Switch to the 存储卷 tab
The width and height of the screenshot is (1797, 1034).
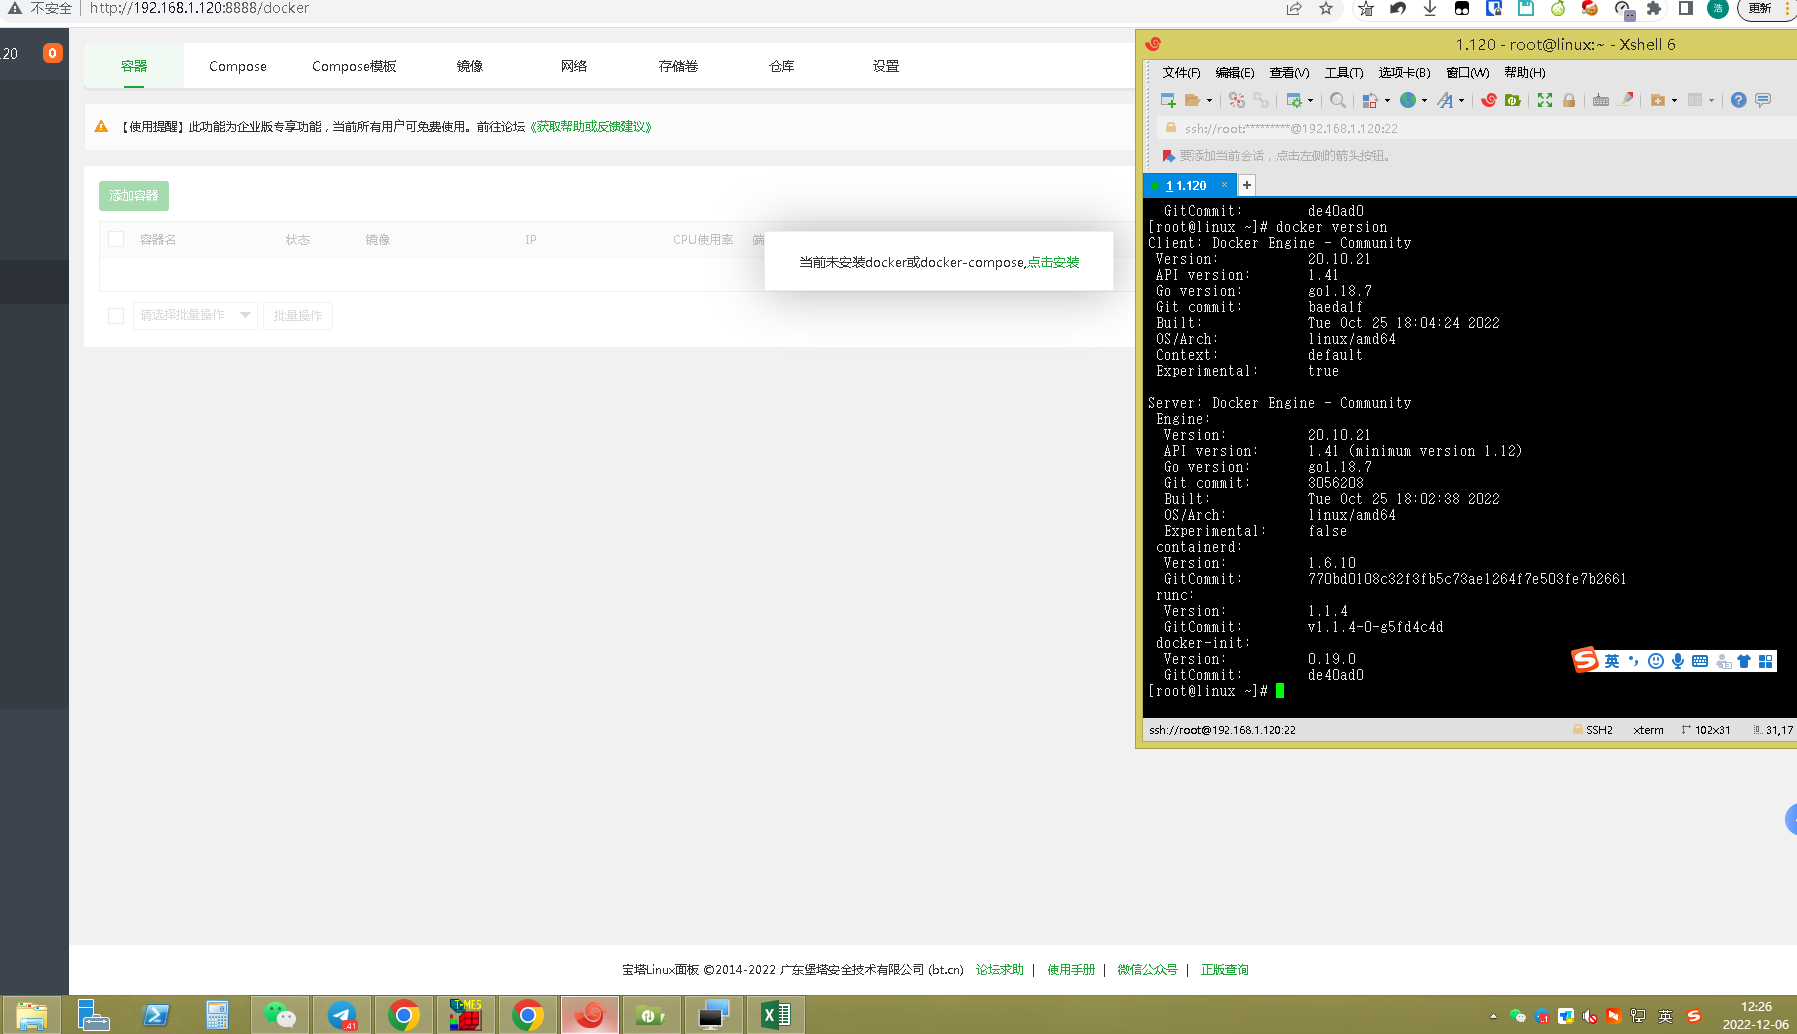pyautogui.click(x=678, y=66)
